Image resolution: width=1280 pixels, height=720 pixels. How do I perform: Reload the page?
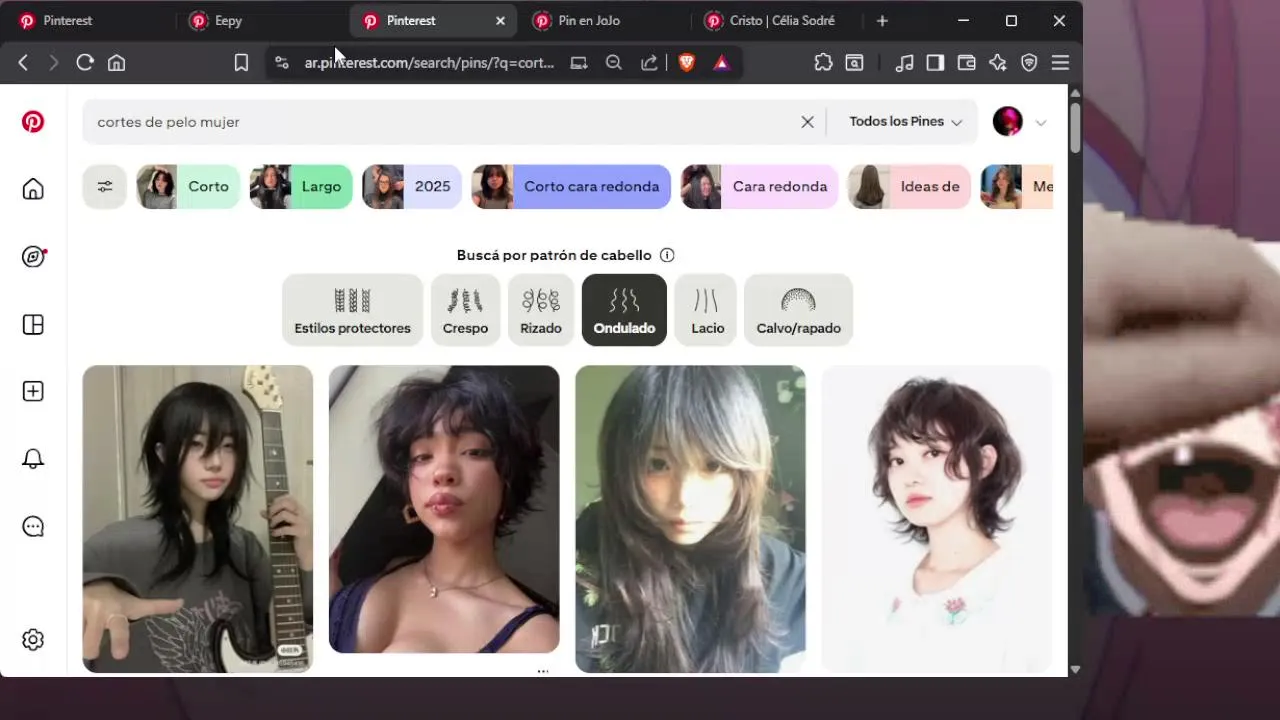point(85,63)
